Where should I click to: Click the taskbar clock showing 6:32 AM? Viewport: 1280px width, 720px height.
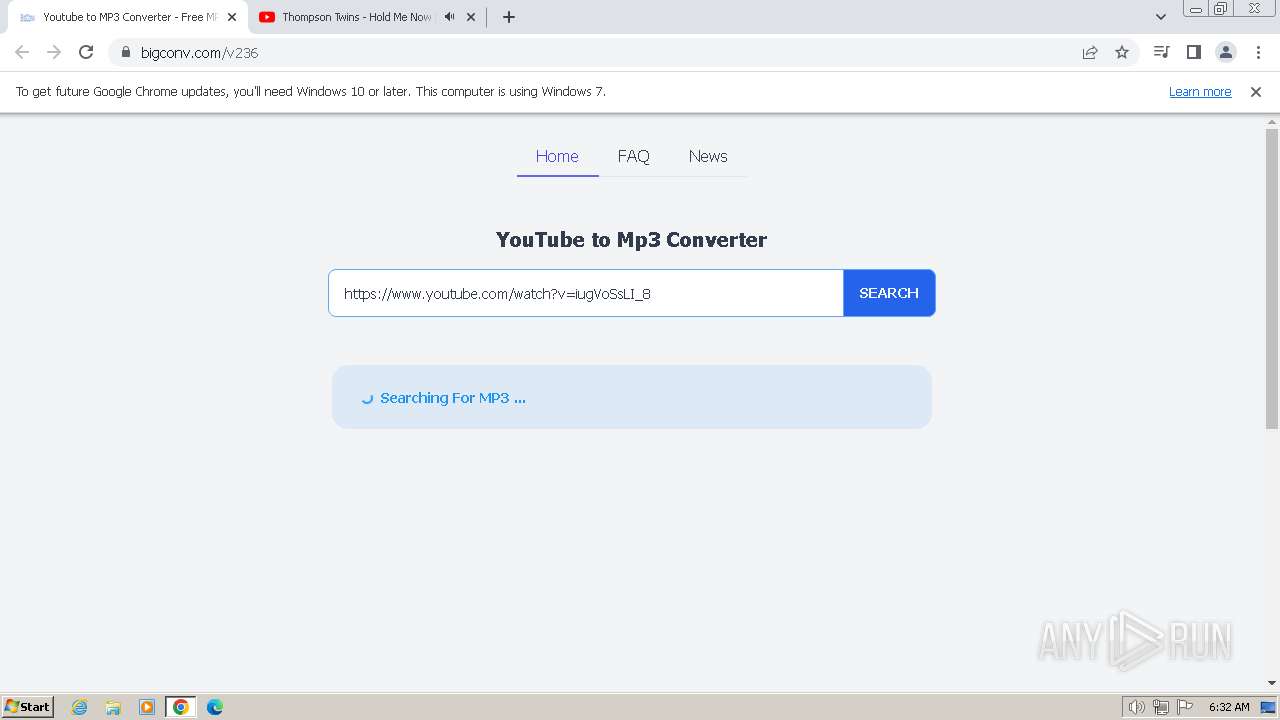click(x=1229, y=707)
